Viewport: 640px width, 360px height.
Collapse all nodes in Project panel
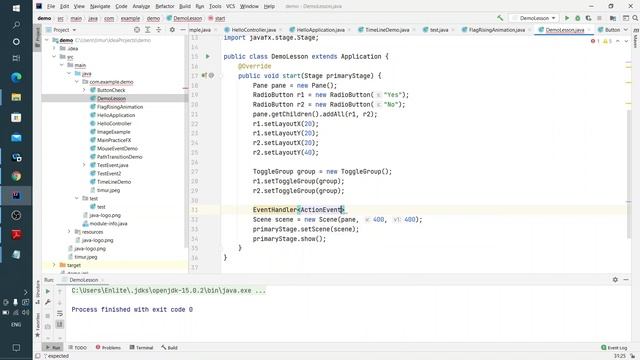coord(159,30)
